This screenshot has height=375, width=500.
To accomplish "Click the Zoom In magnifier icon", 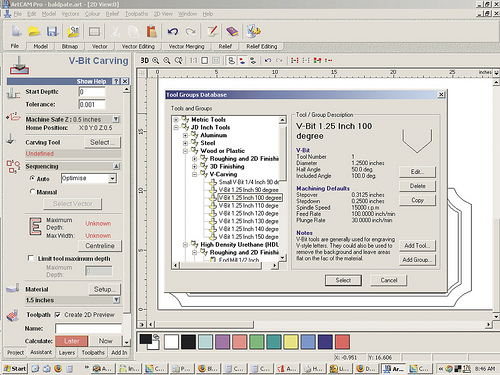I will coord(156,60).
